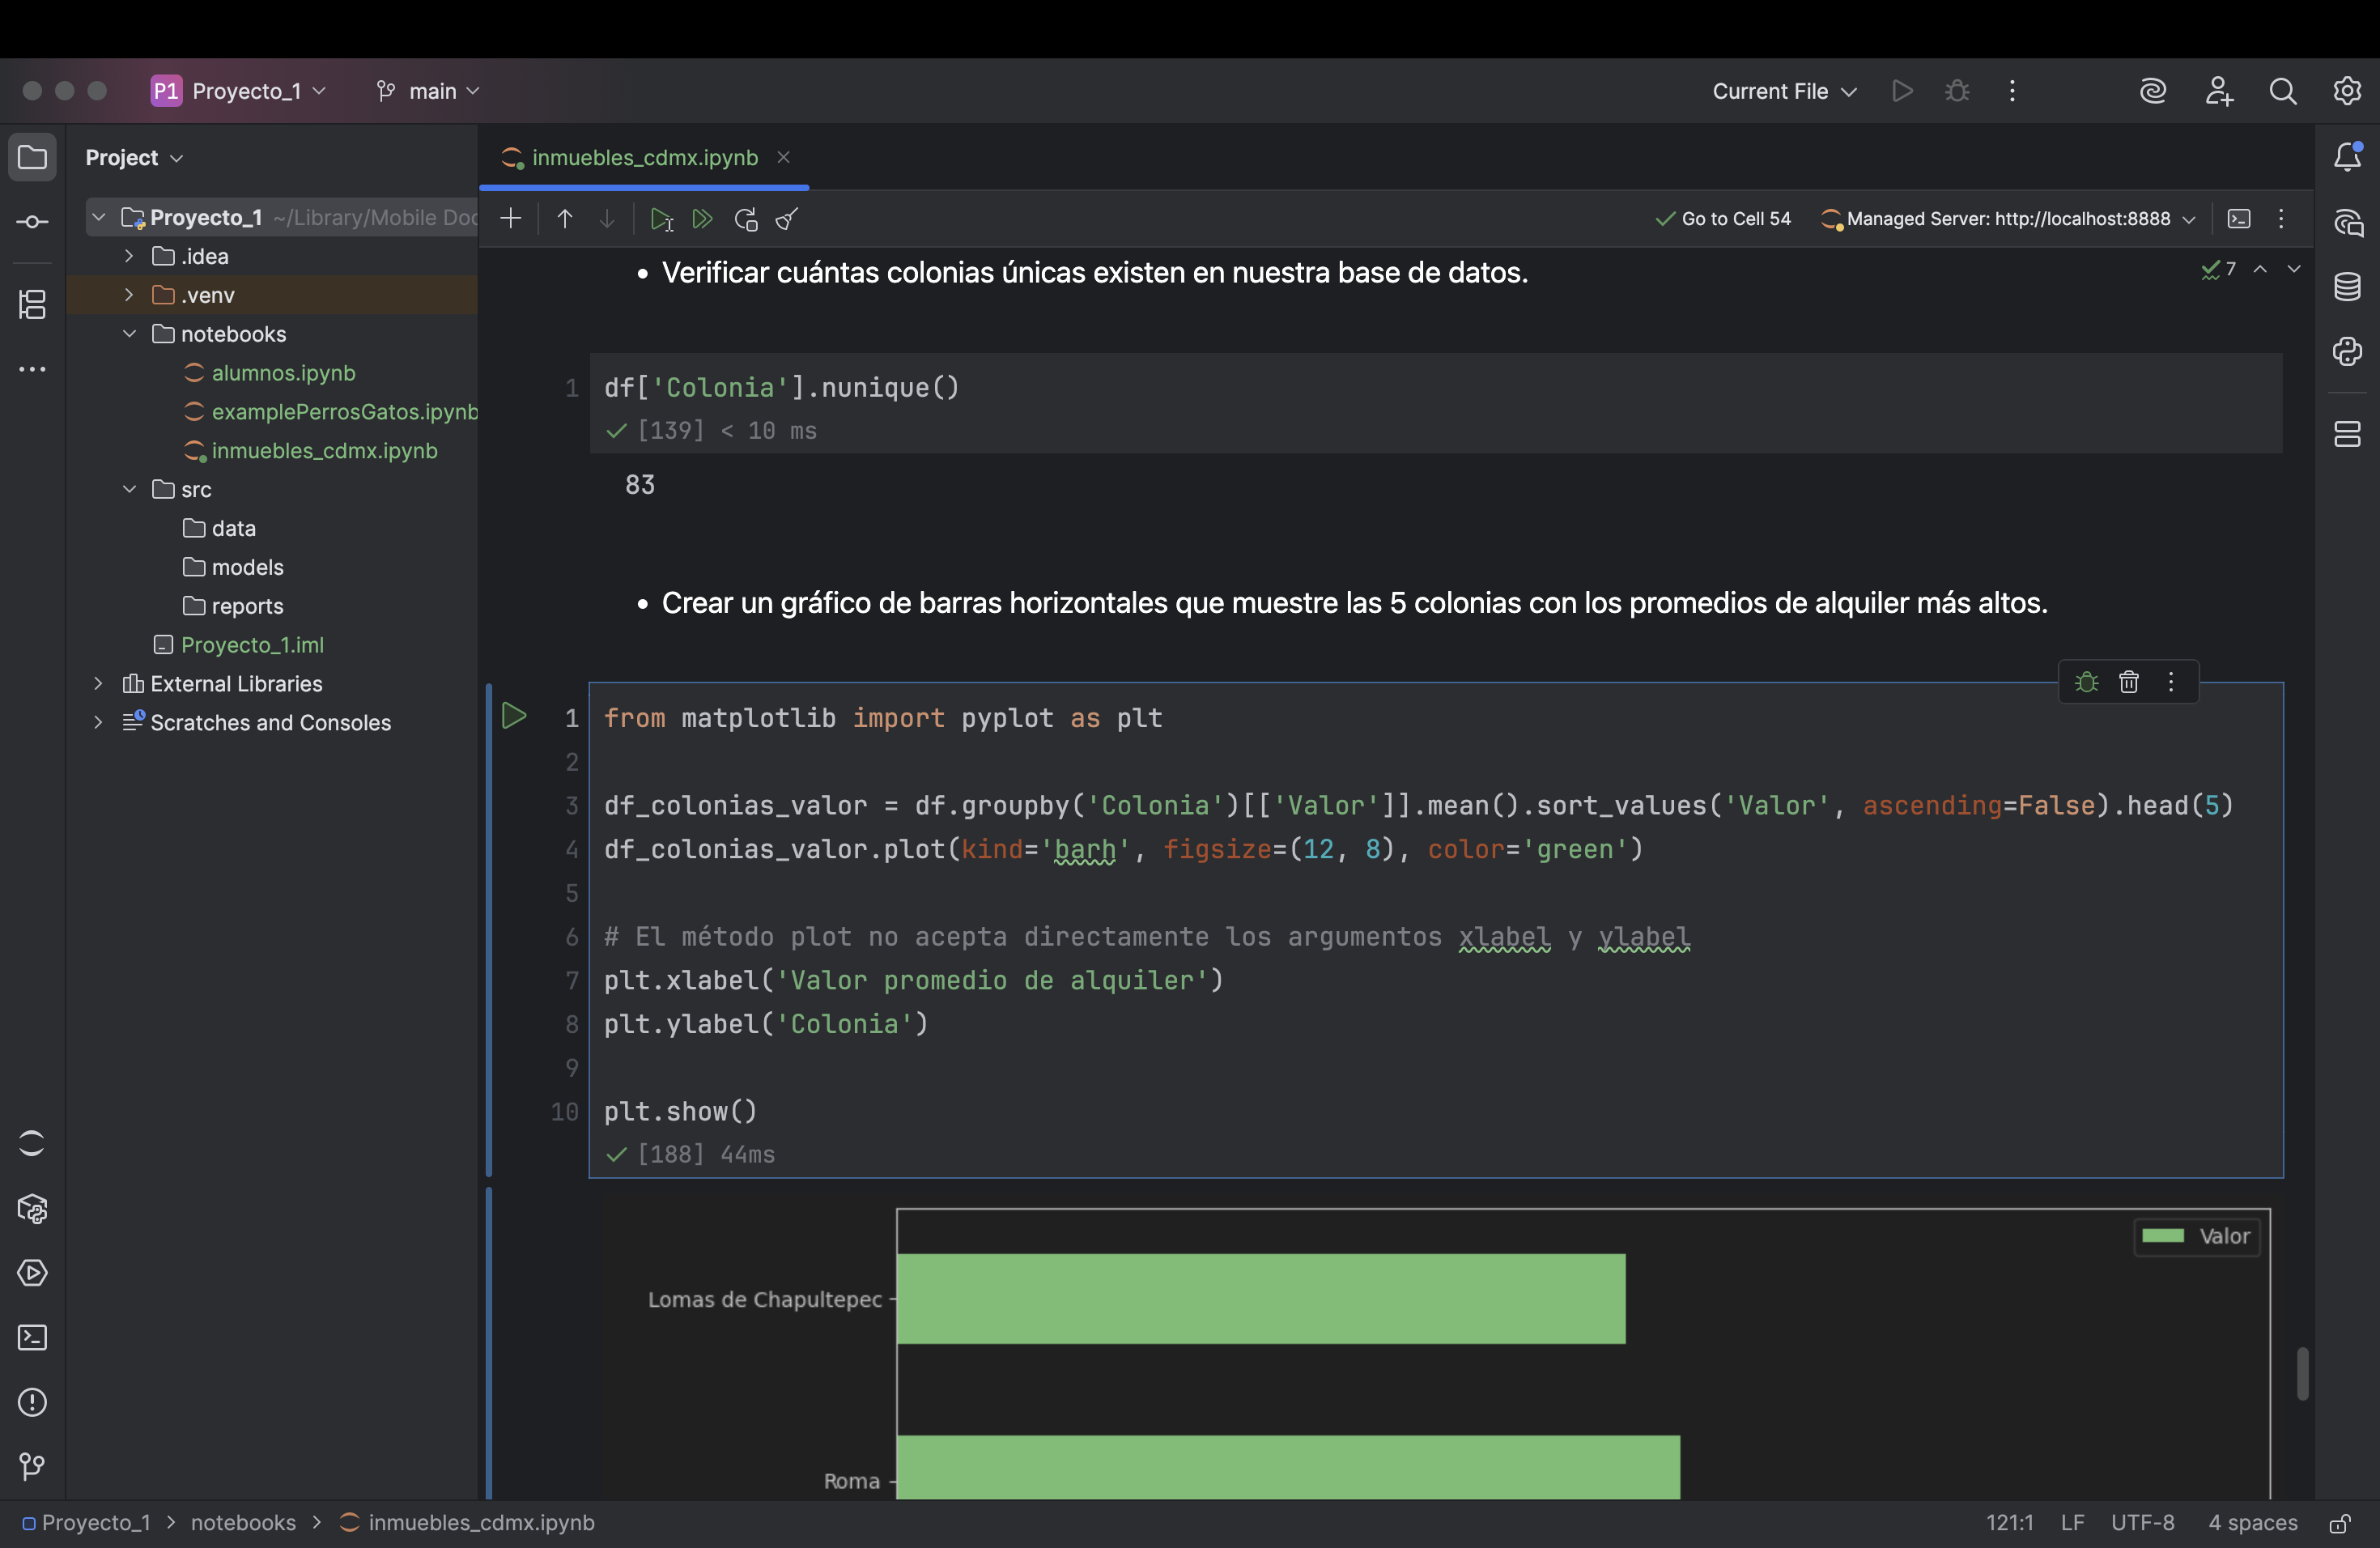2380x1548 pixels.
Task: Expand External Libraries node
Action: 98,684
